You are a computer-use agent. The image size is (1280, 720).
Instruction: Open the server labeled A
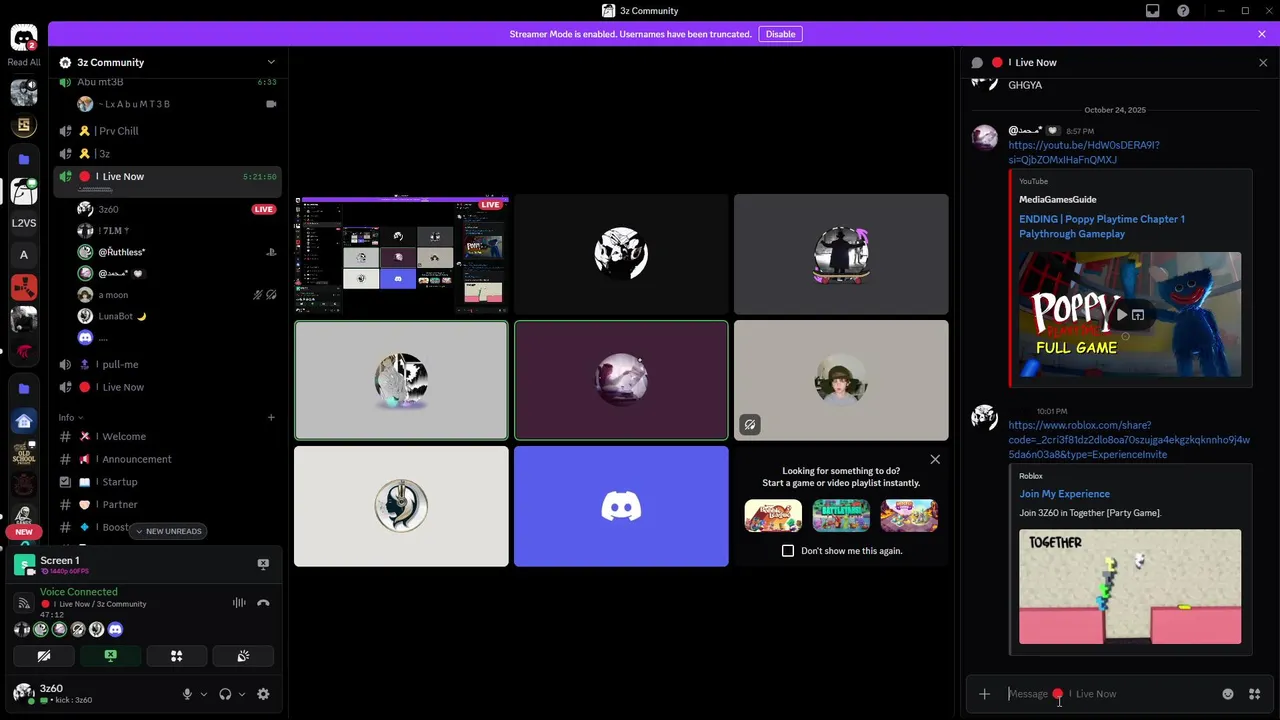[x=24, y=255]
